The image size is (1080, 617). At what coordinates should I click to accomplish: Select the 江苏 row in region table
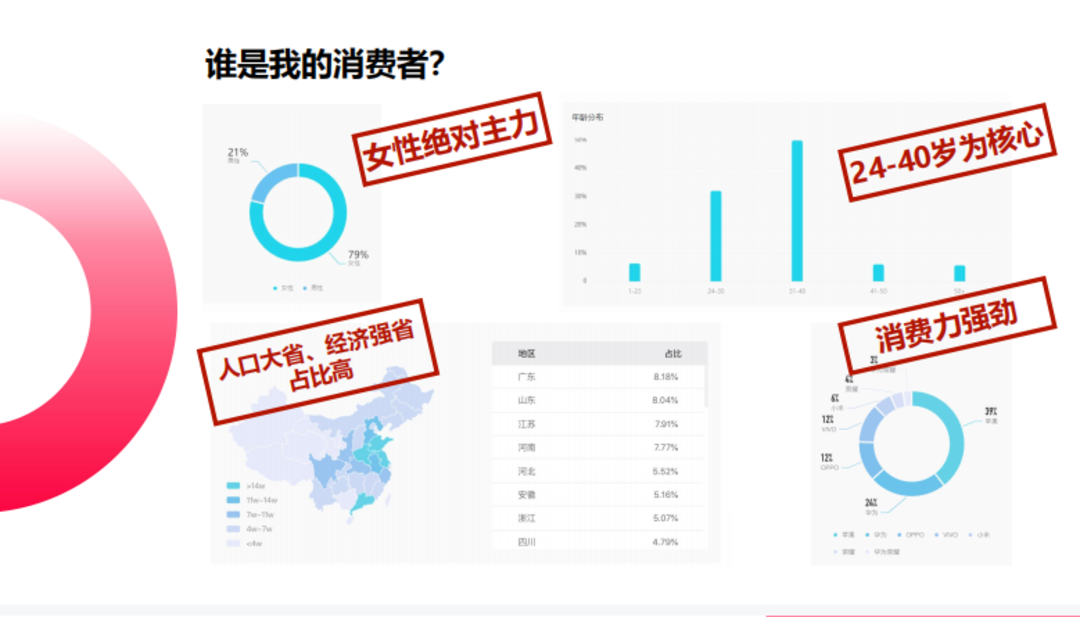click(599, 424)
